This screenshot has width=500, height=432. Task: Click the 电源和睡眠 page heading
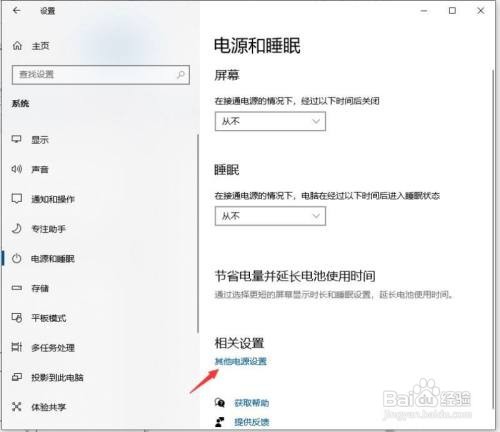point(257,46)
